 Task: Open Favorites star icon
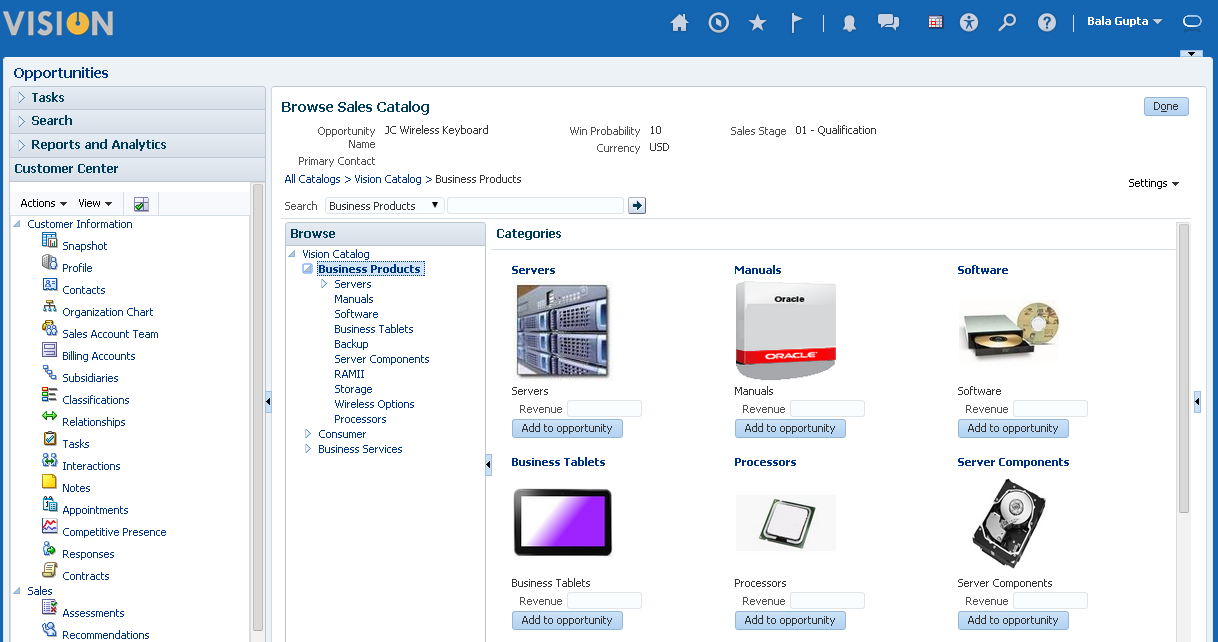click(x=757, y=22)
